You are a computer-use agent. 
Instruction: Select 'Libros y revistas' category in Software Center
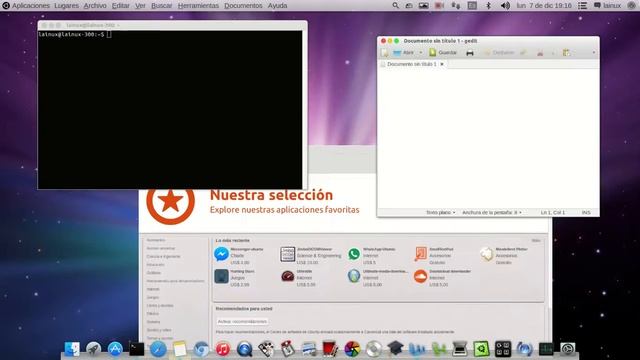point(160,305)
